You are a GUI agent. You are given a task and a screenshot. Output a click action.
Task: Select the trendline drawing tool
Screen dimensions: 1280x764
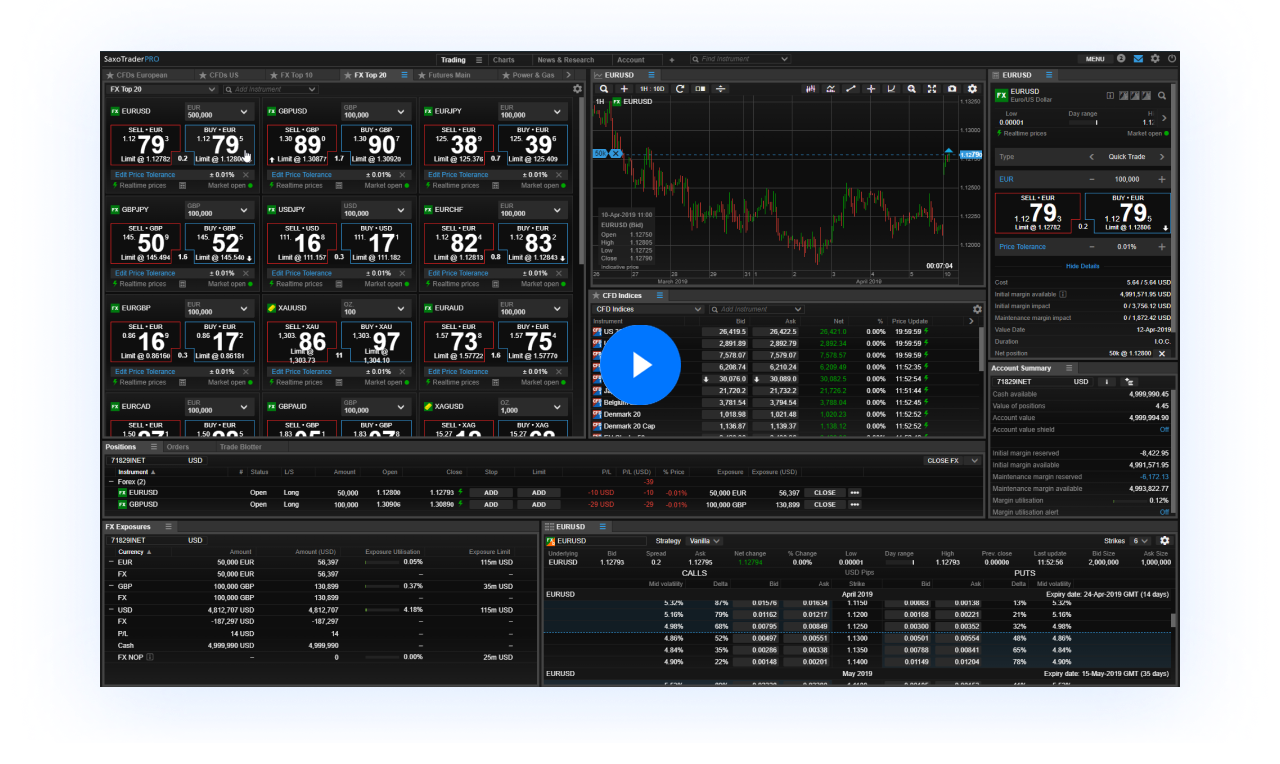(851, 89)
